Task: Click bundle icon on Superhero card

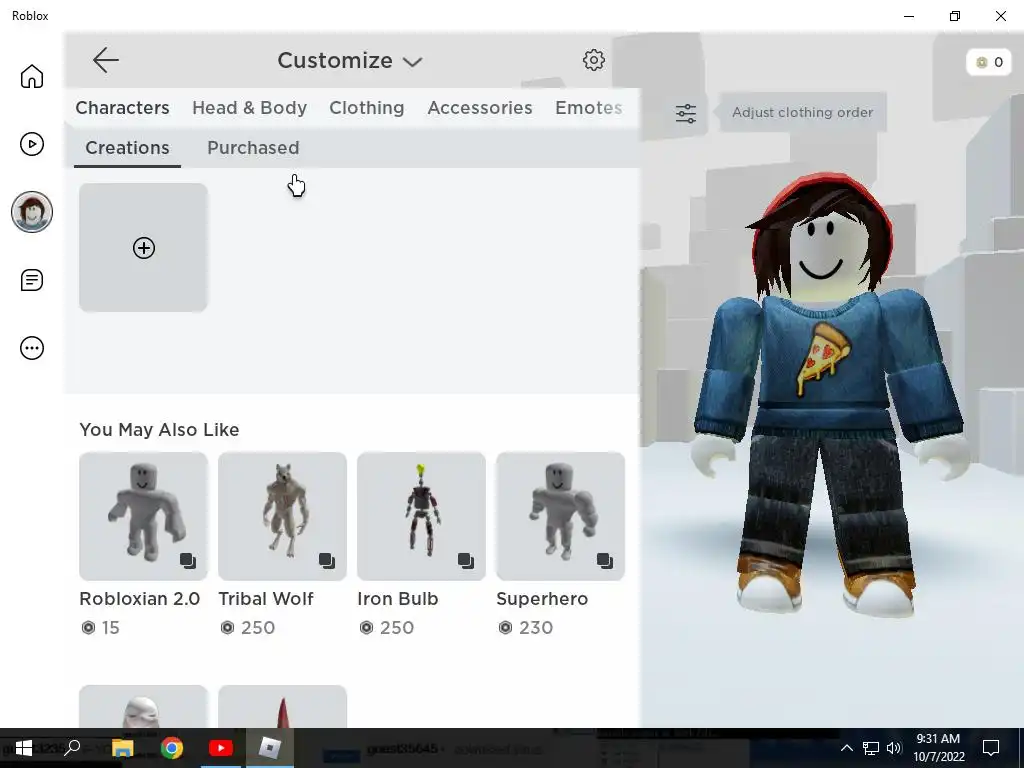Action: [605, 561]
